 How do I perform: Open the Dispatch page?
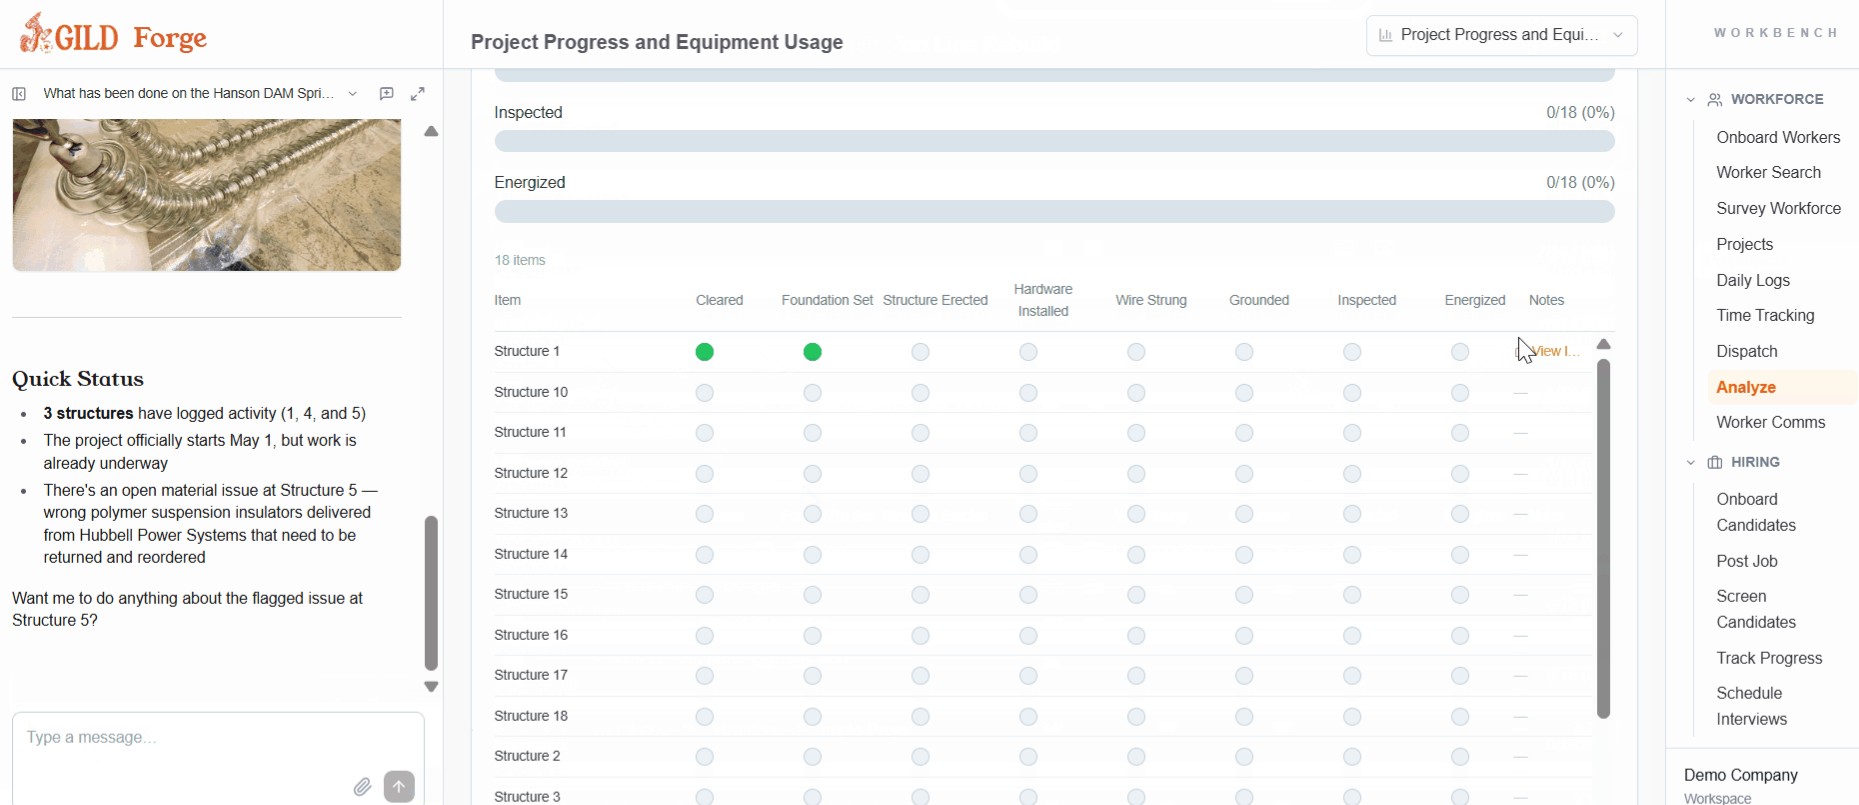1747,352
